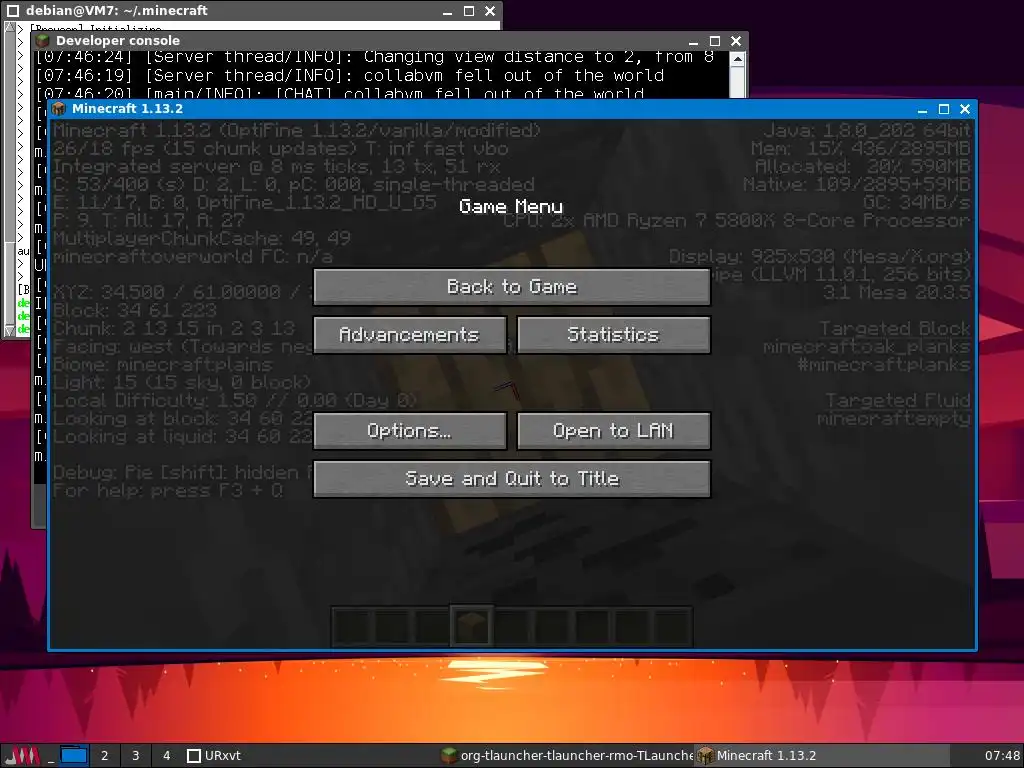Click Save and Quit to Title

[x=511, y=479]
